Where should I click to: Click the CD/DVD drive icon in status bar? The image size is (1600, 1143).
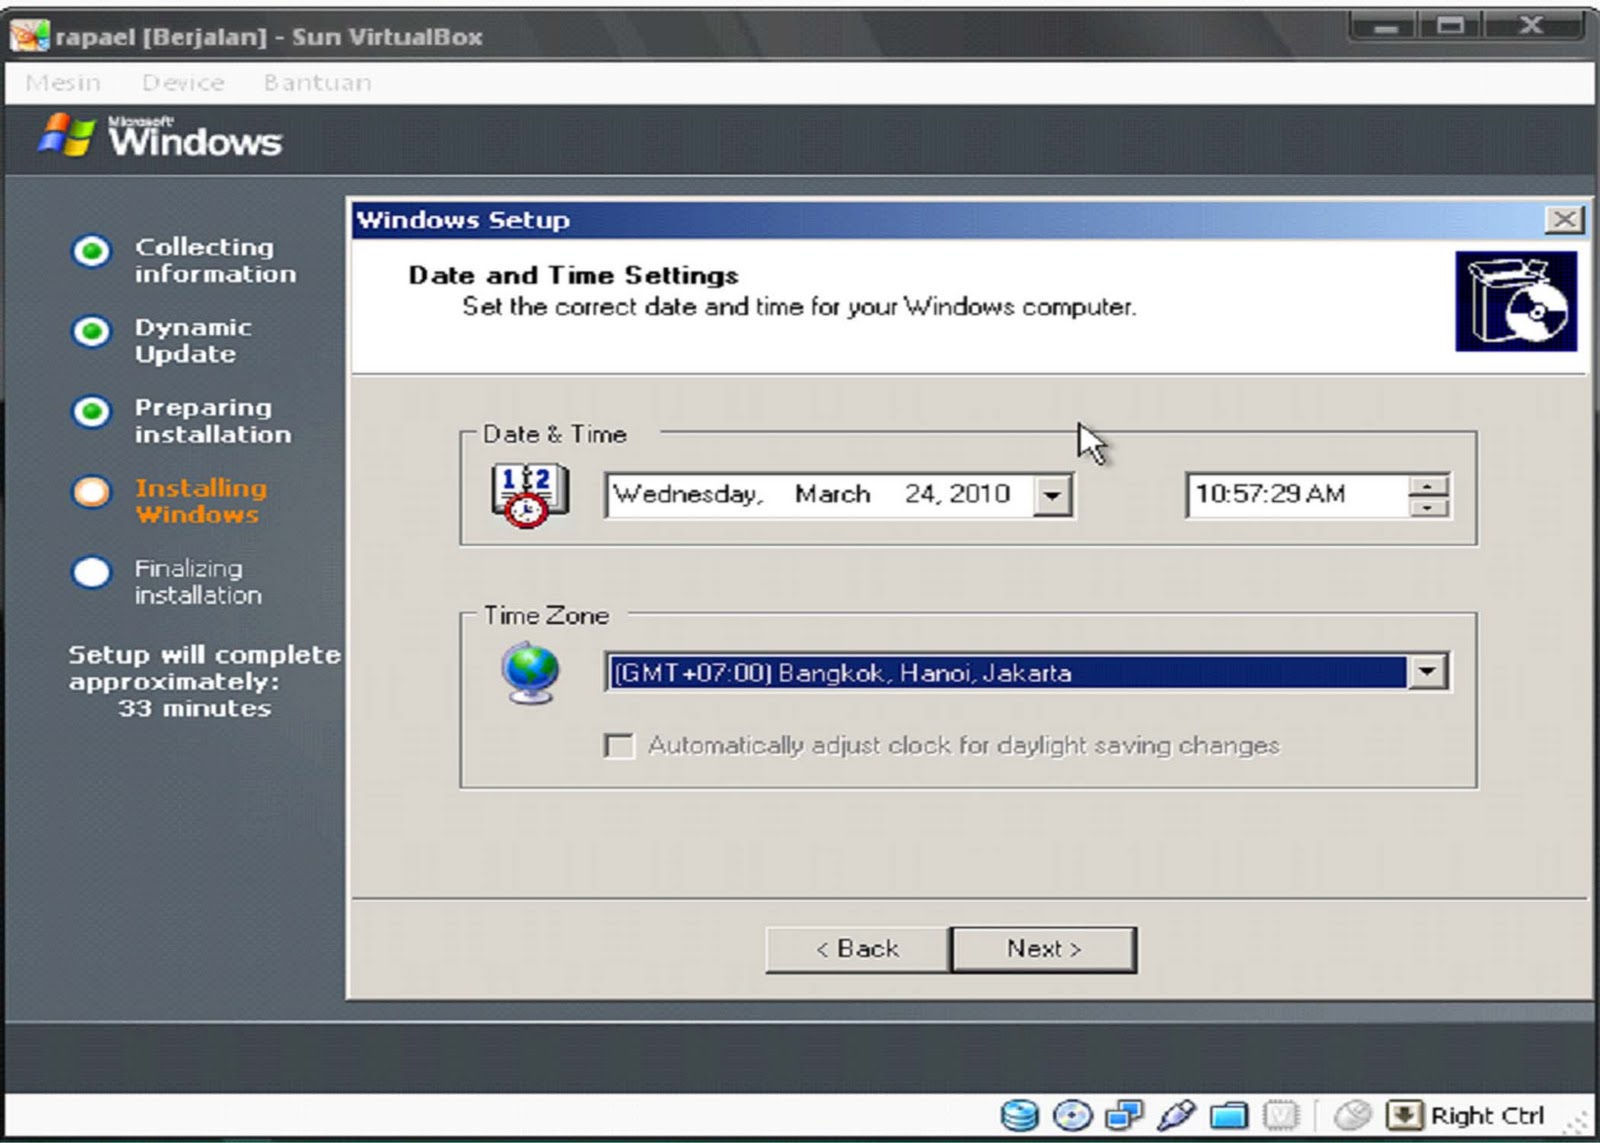point(1073,1115)
